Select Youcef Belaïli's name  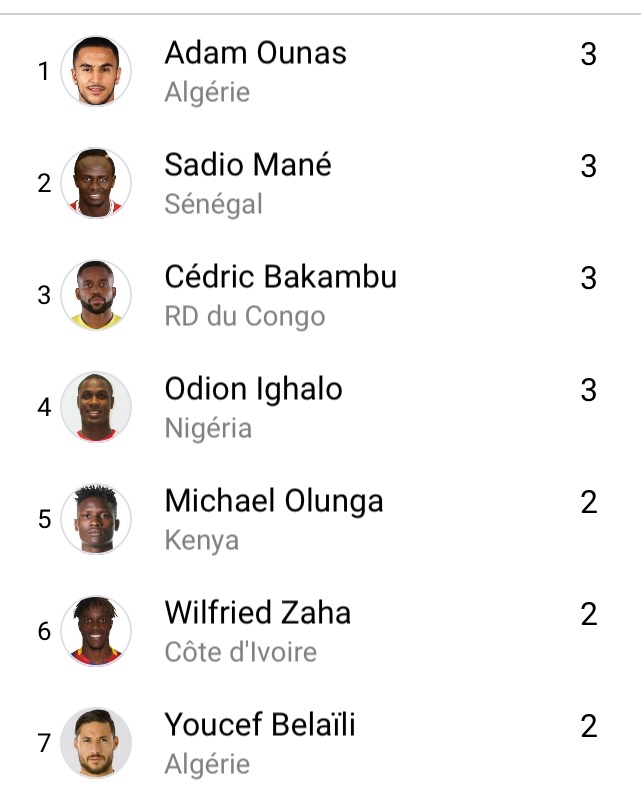click(260, 725)
